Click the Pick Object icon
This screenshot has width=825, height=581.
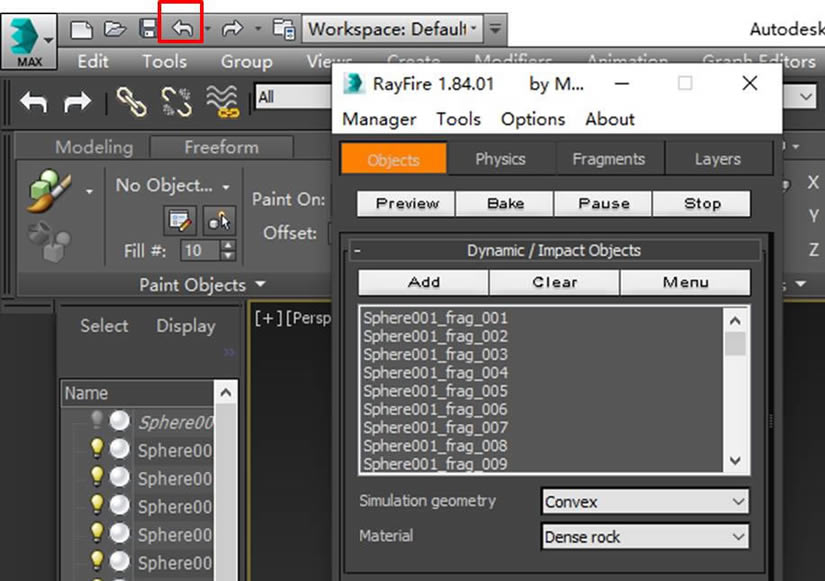(219, 220)
